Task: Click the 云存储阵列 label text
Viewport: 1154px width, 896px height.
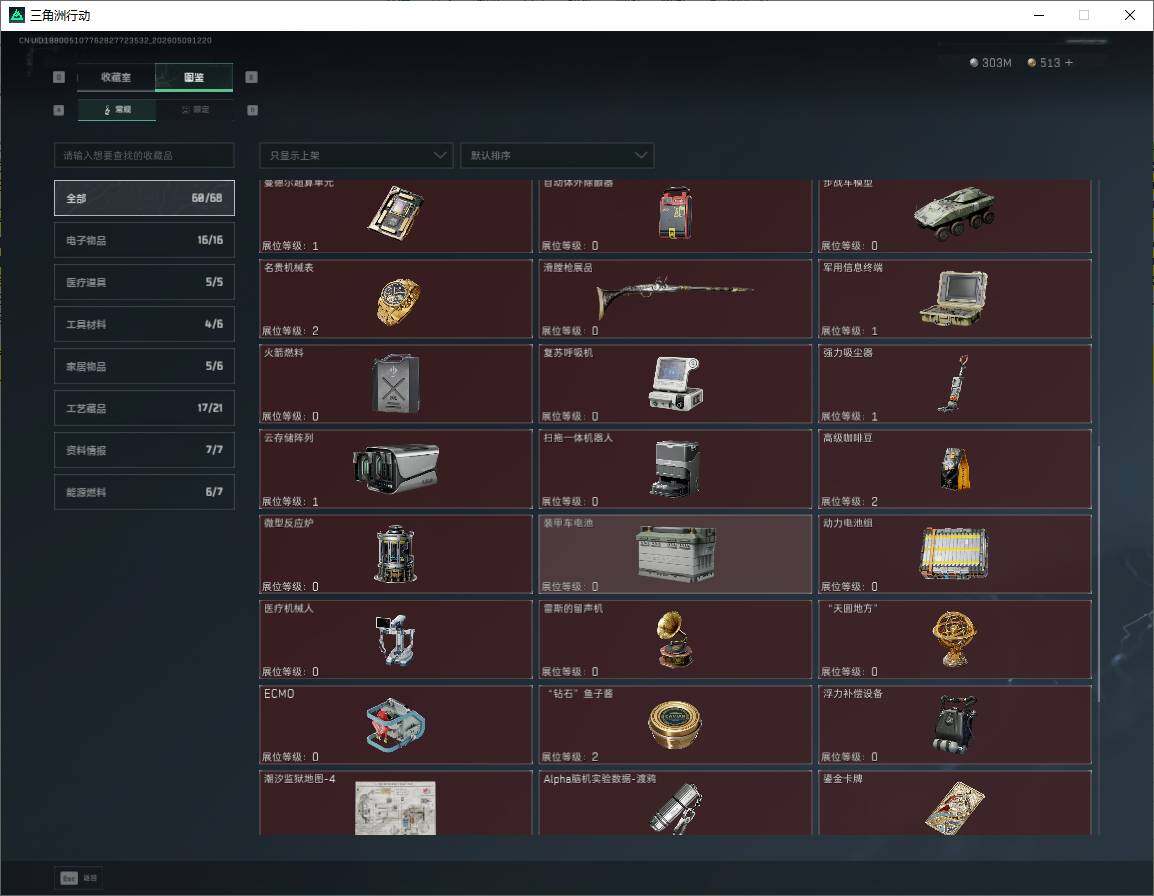Action: click(x=288, y=437)
